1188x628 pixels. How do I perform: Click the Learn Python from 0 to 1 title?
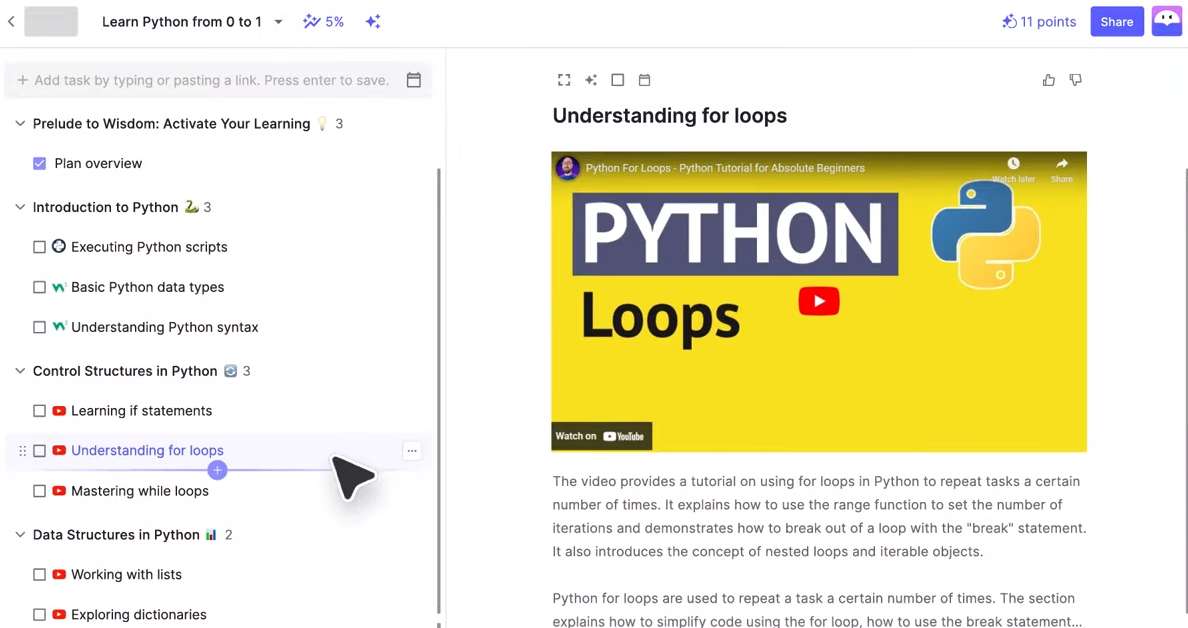182,22
